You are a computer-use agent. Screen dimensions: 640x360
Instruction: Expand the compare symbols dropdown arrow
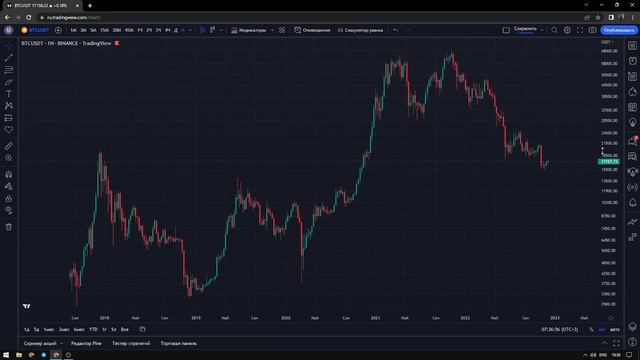[221, 30]
